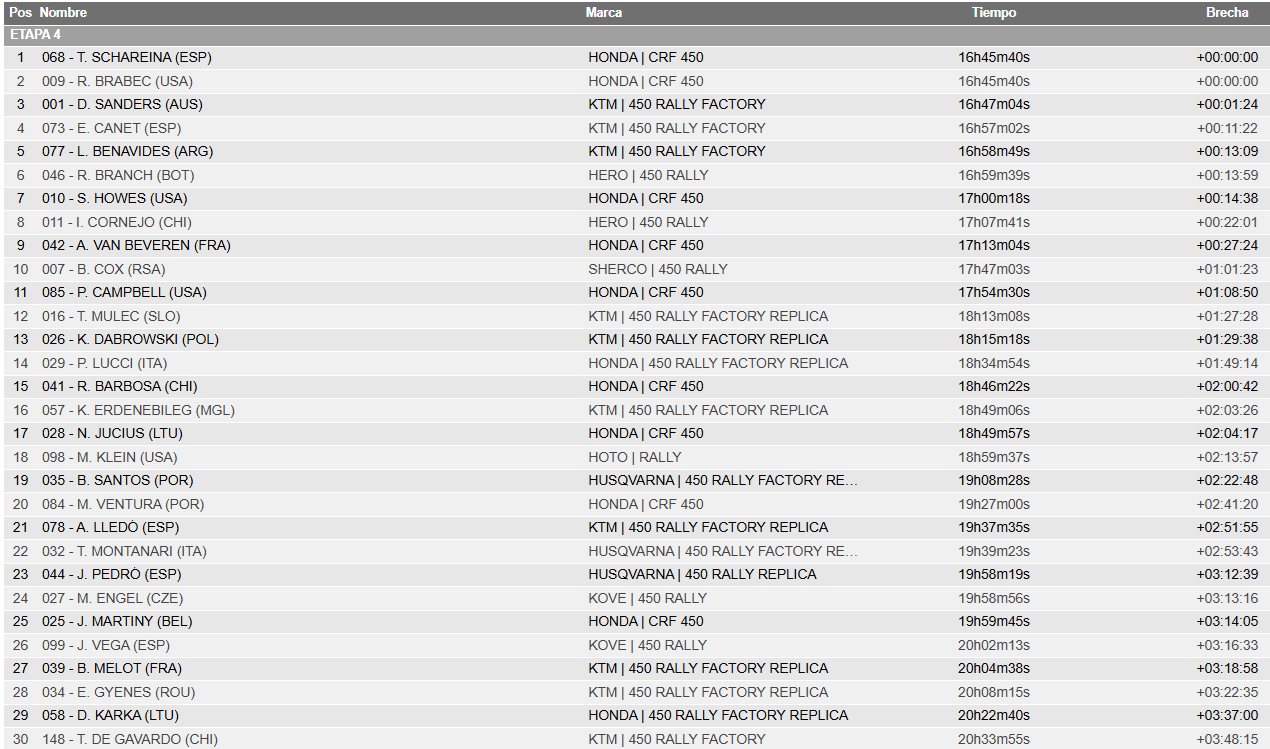Click gap value +02:00:42
1270x749 pixels.
click(1227, 386)
